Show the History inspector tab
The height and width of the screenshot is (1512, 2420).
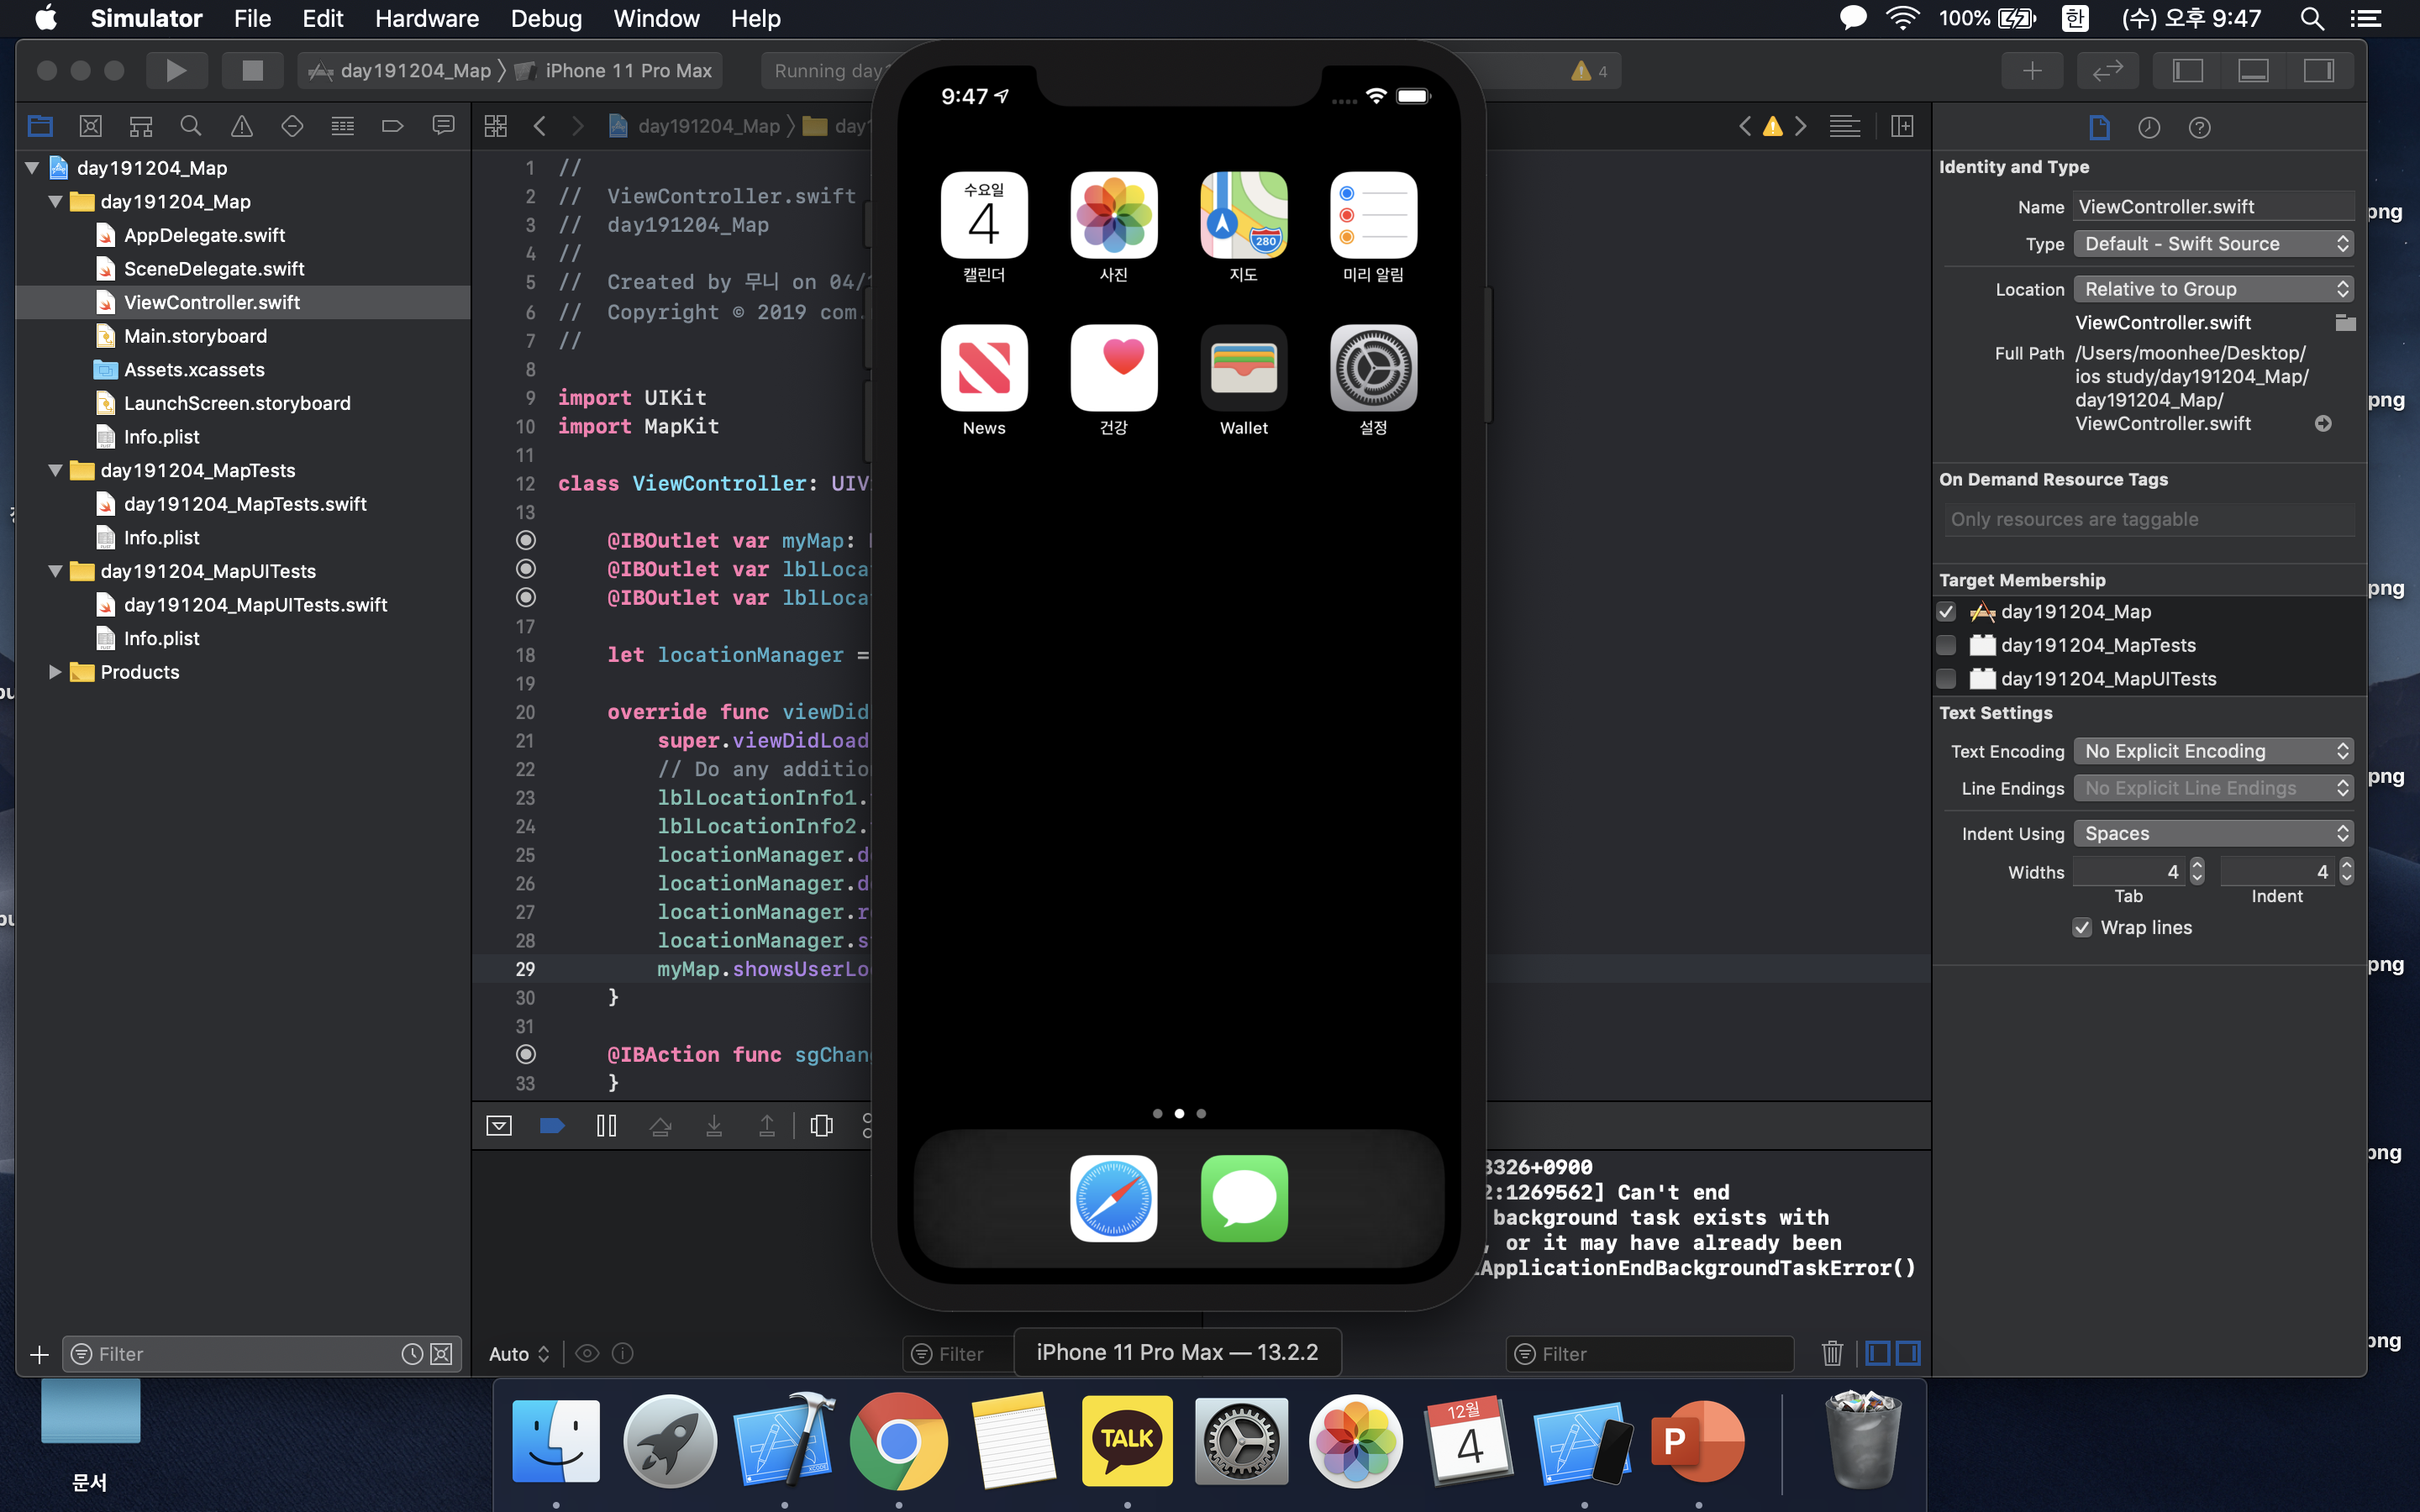pyautogui.click(x=2148, y=127)
